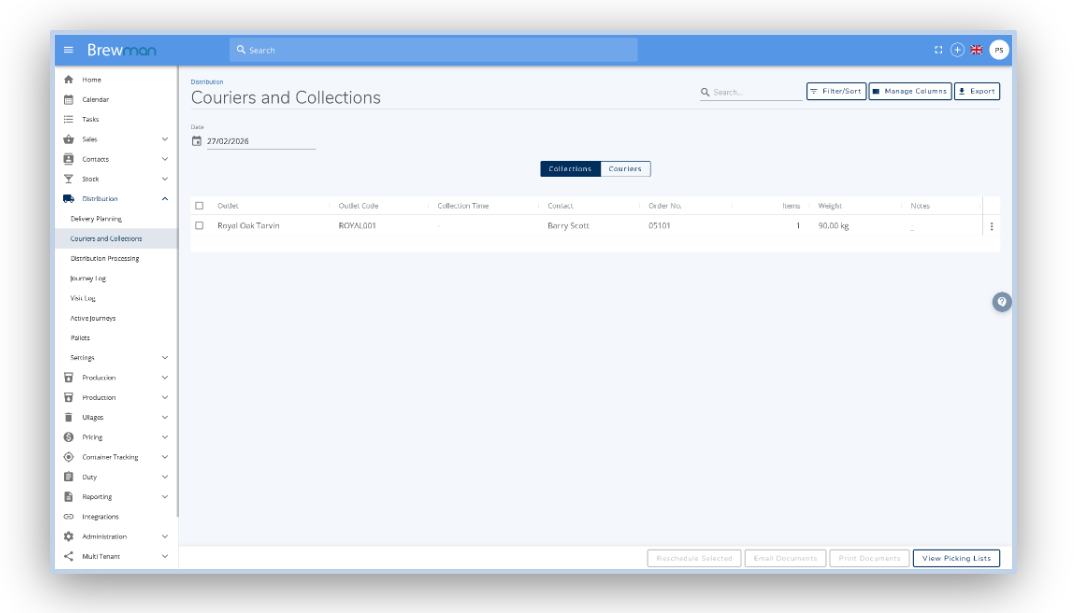Open the UK flag language selector
Screen dimensions: 1082x613
(976, 50)
